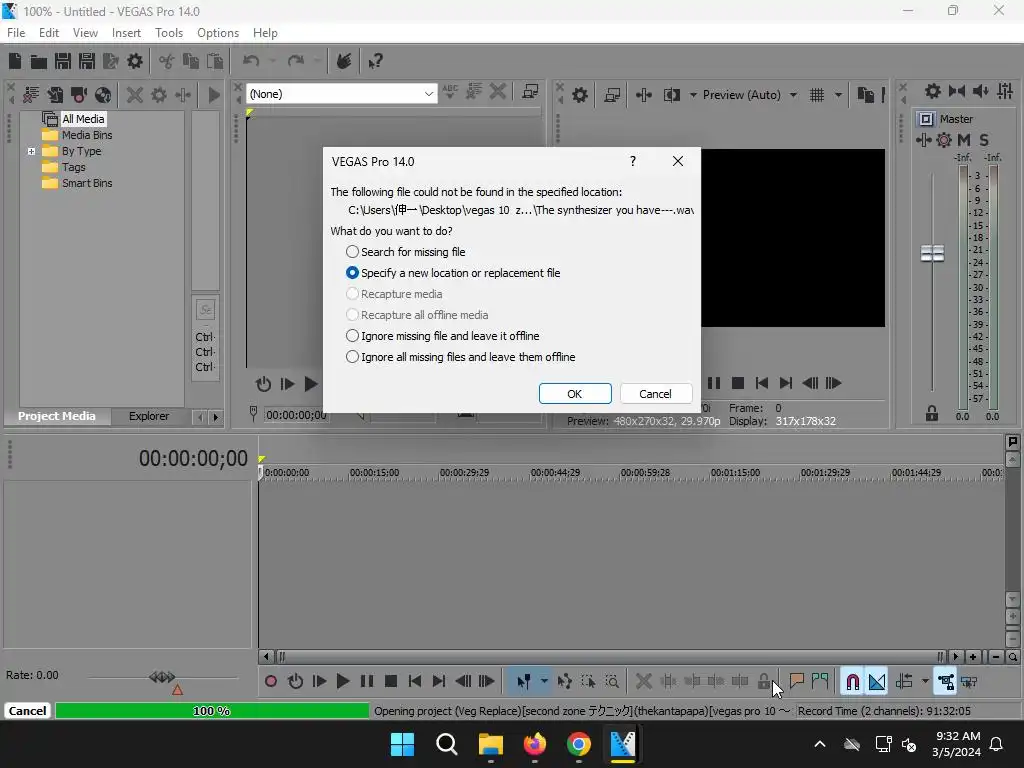Open project Properties gear in main toolbar

(x=135, y=61)
